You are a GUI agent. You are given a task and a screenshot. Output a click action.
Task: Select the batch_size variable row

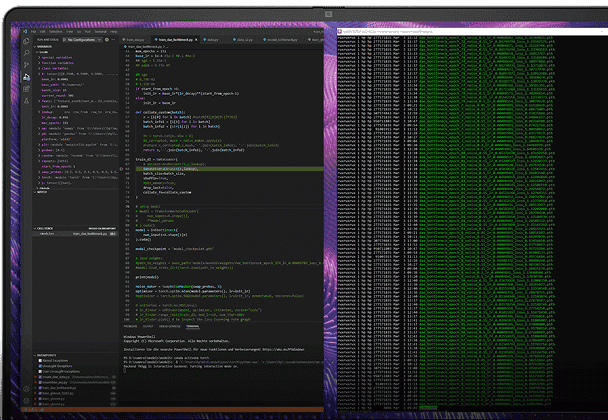(x=78, y=90)
